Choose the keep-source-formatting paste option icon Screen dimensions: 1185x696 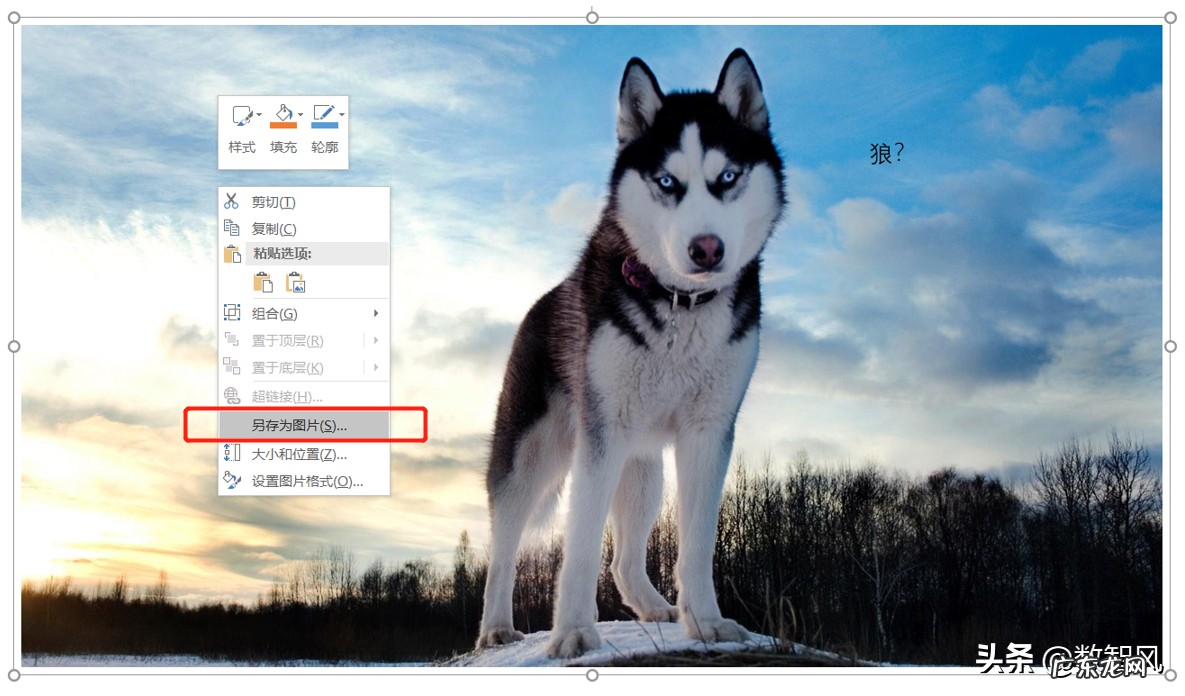[264, 282]
